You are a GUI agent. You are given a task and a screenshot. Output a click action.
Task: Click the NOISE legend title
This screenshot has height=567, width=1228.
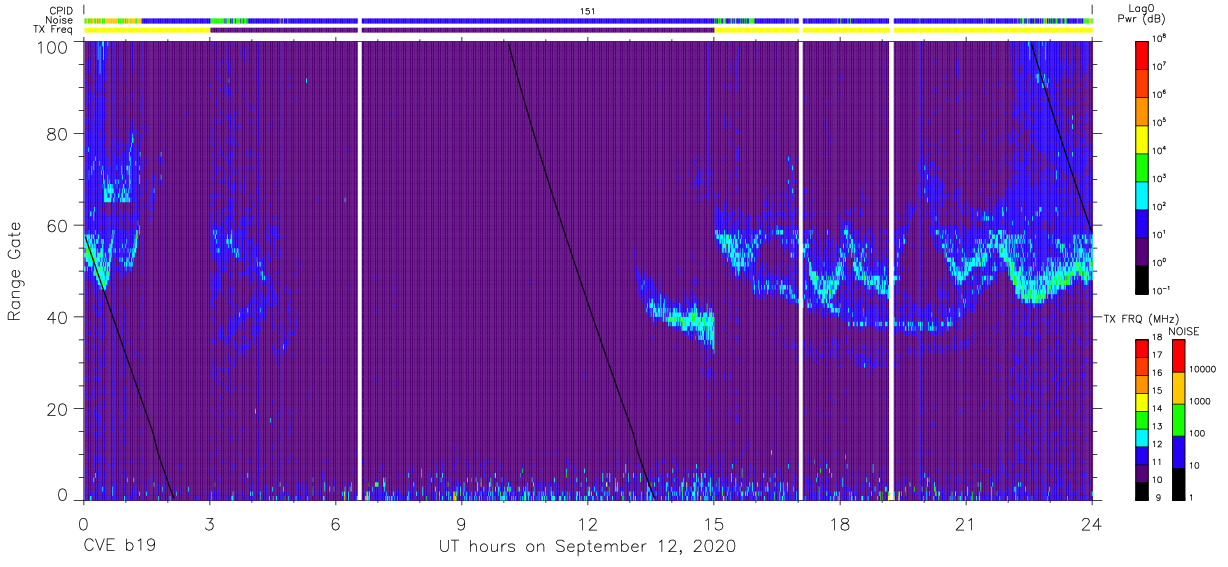(1184, 330)
